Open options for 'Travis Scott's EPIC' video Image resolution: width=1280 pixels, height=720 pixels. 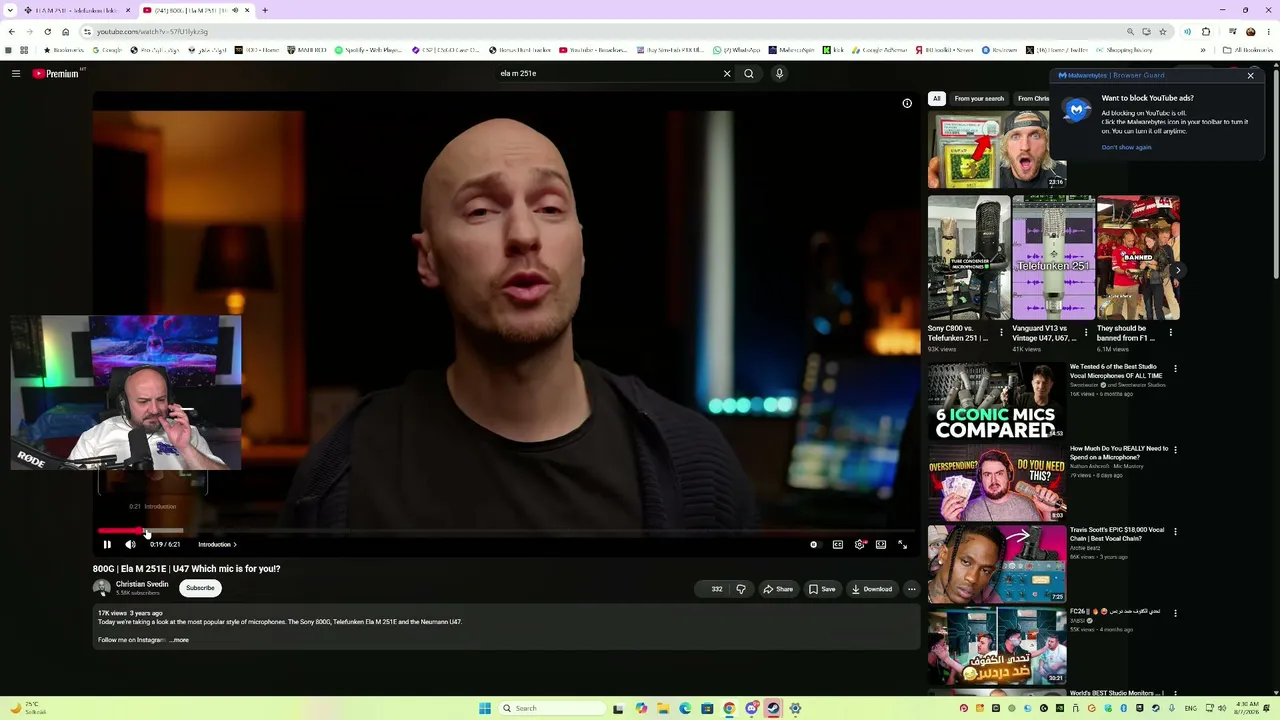coord(1175,532)
